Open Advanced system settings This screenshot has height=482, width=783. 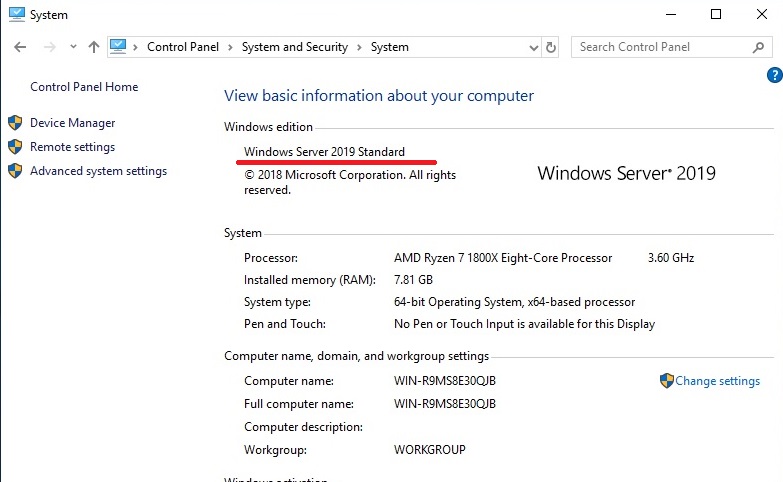pos(98,171)
